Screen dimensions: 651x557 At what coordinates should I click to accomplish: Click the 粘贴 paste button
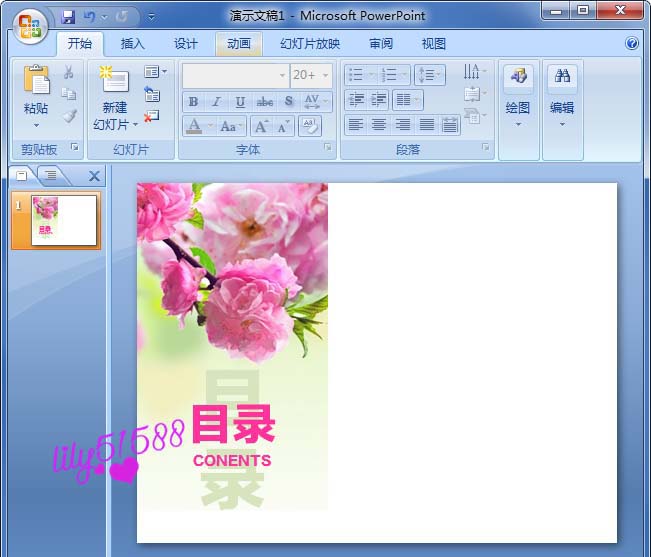pos(36,96)
